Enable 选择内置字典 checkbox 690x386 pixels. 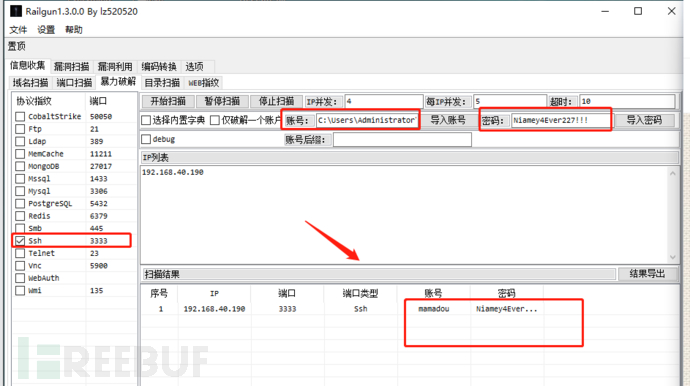pos(146,120)
